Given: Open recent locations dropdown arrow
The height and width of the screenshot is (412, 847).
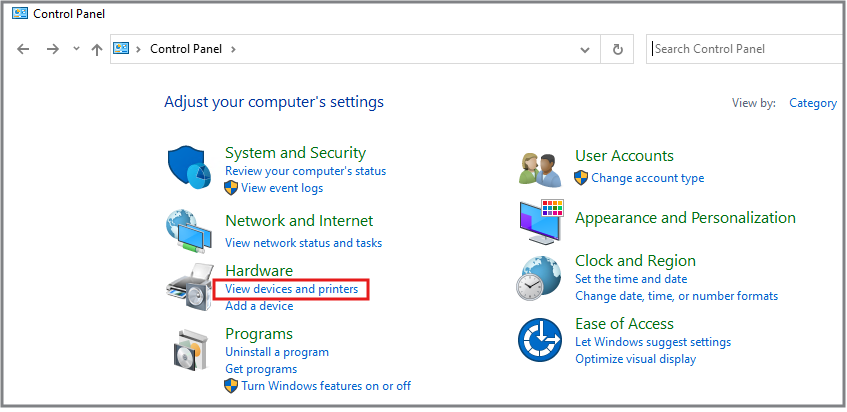Looking at the screenshot, I should 76,49.
